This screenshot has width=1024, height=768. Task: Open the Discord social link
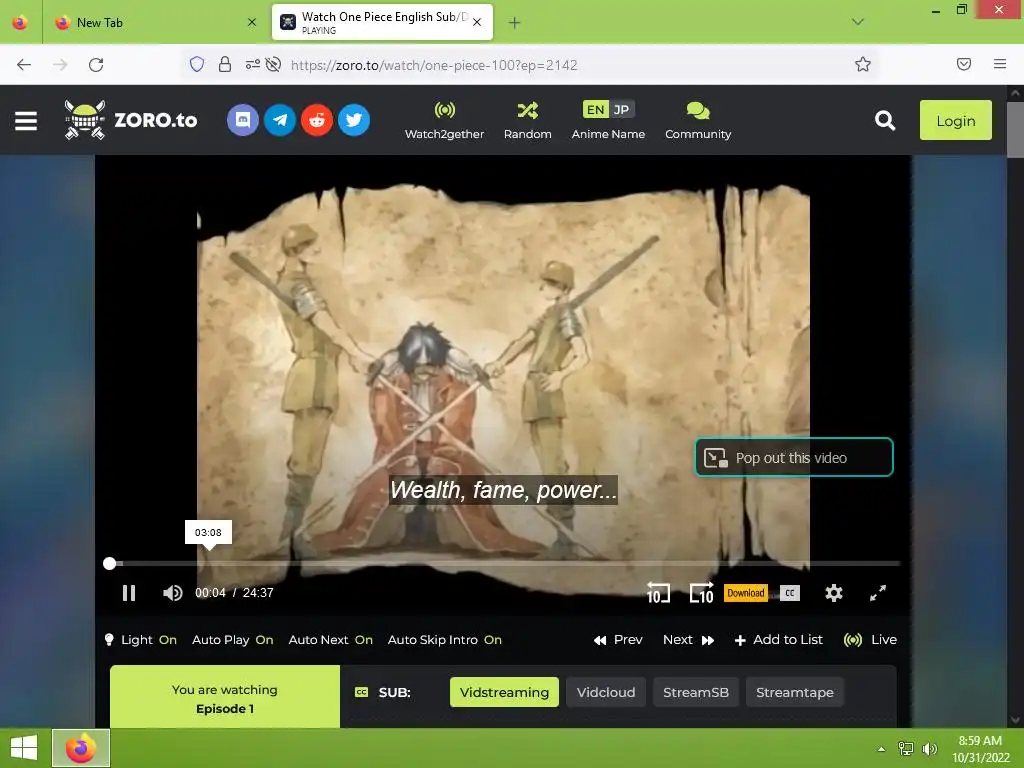(243, 120)
